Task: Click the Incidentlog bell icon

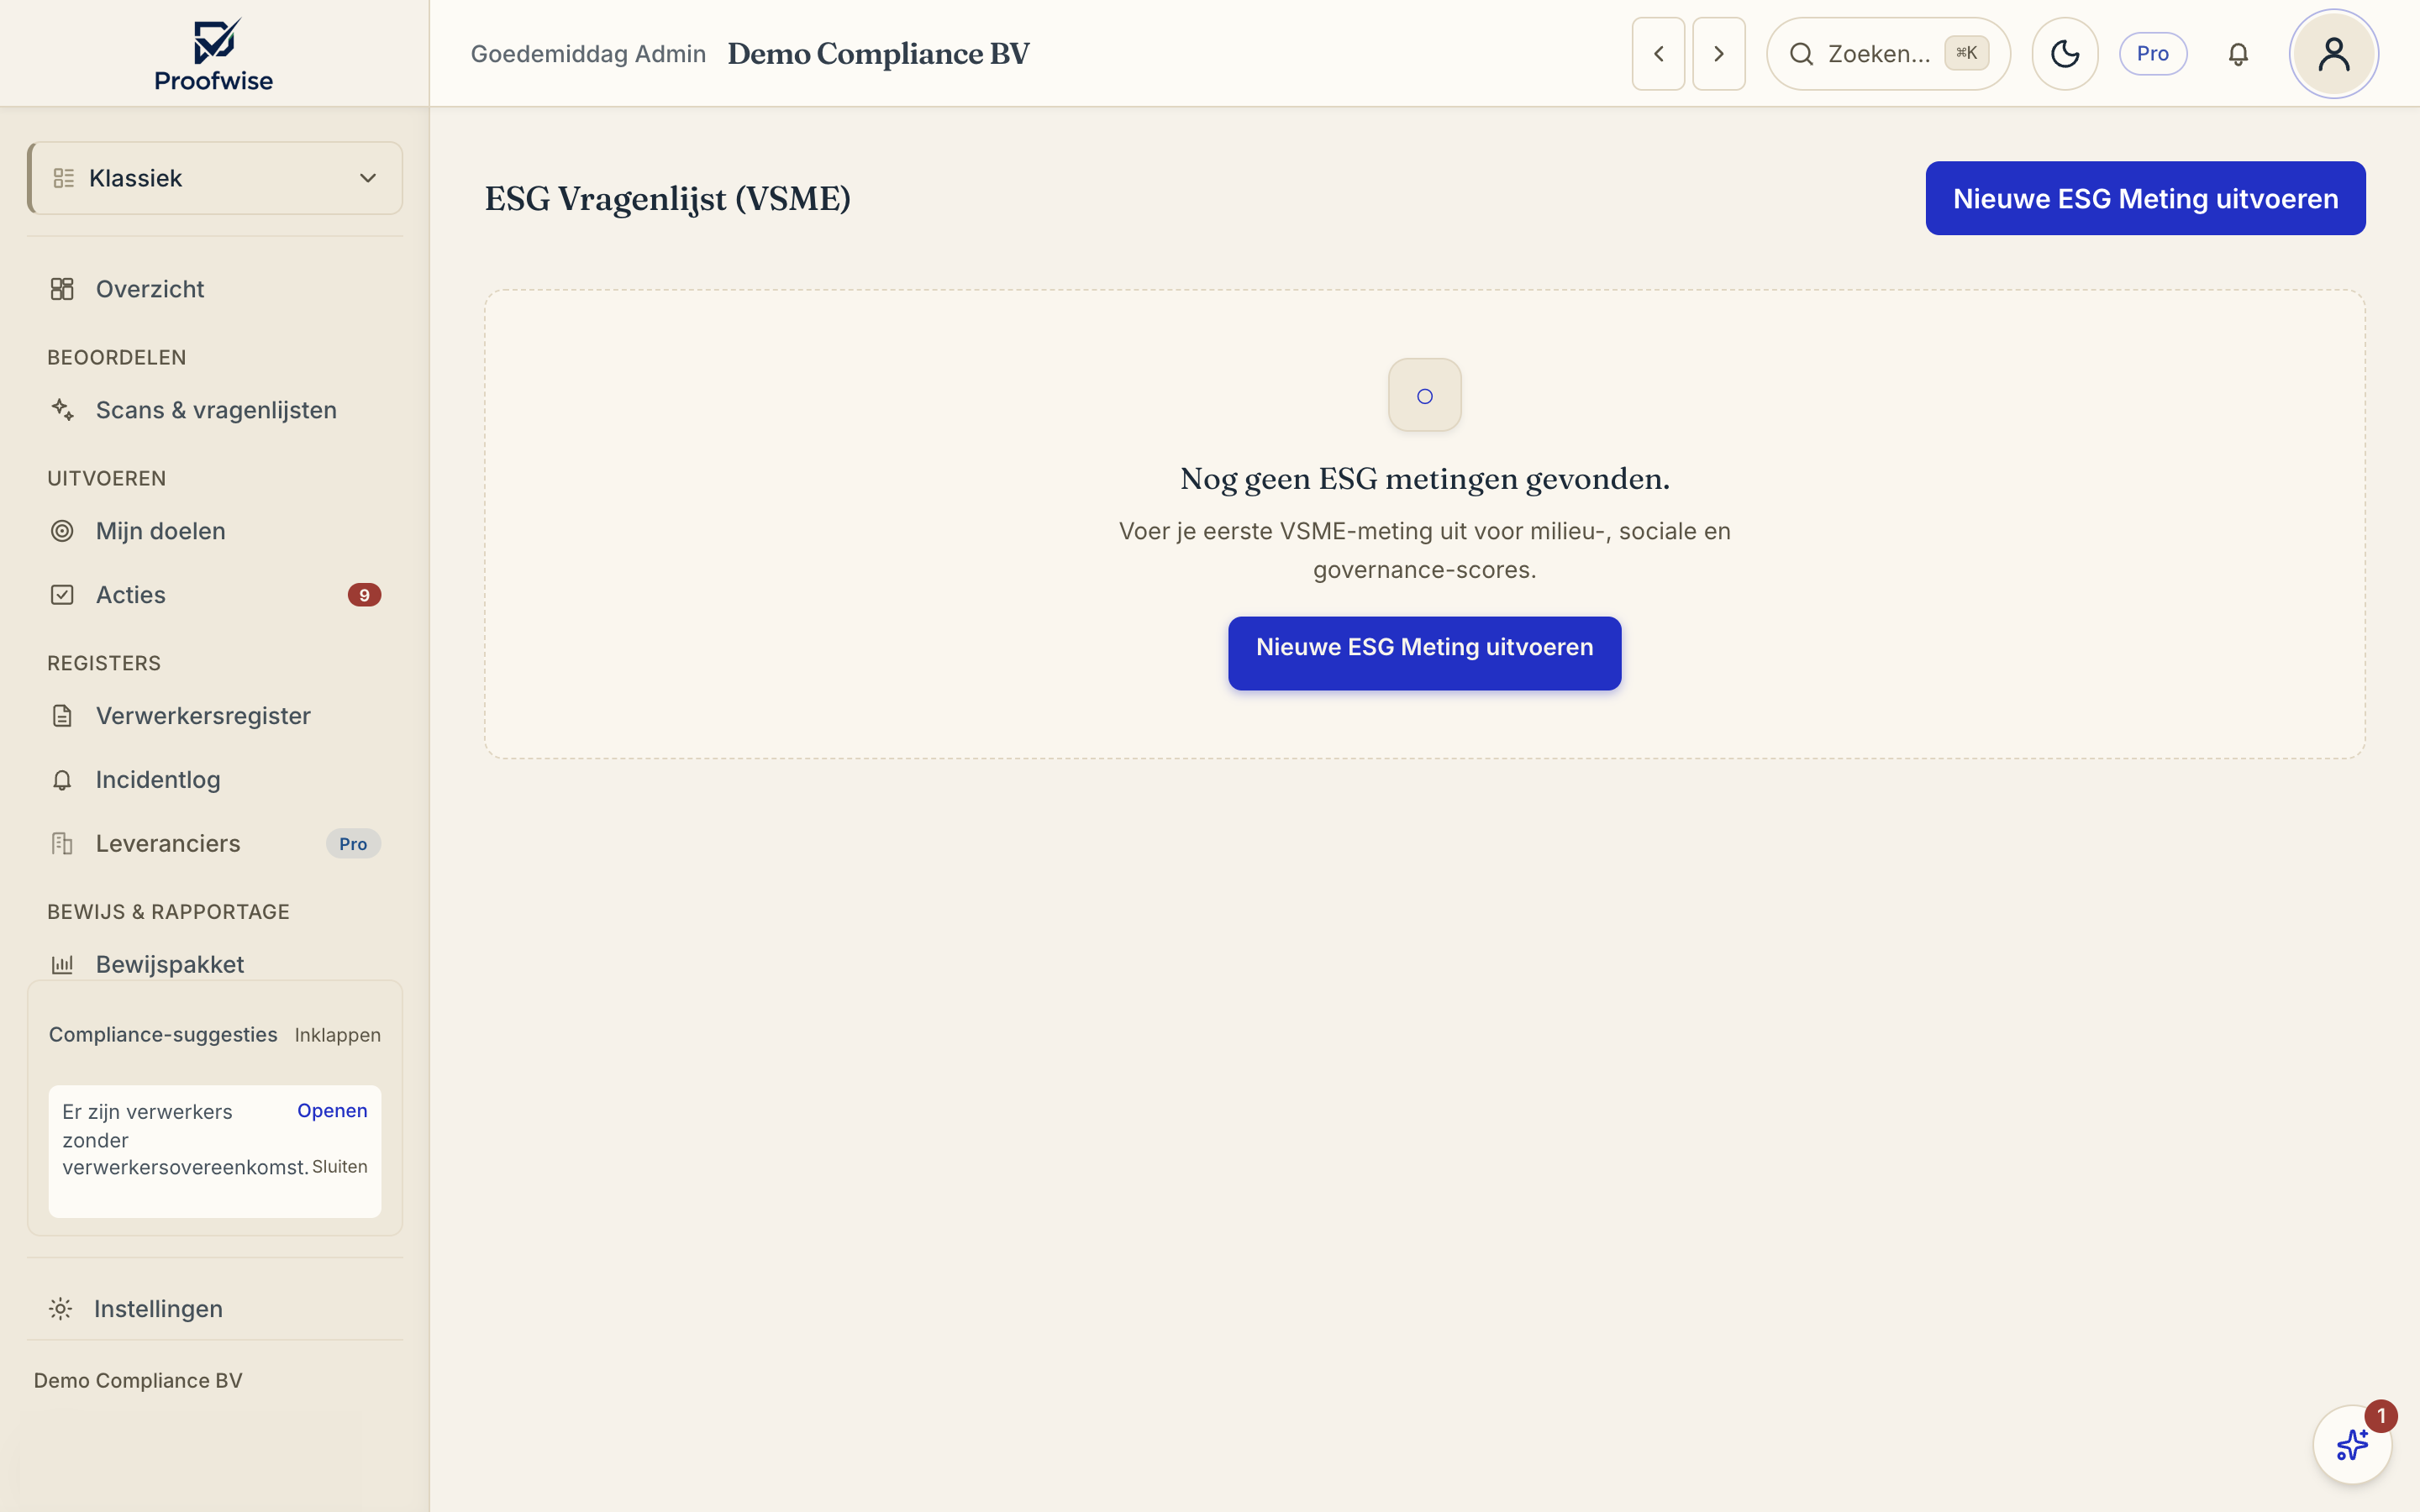Action: click(62, 780)
